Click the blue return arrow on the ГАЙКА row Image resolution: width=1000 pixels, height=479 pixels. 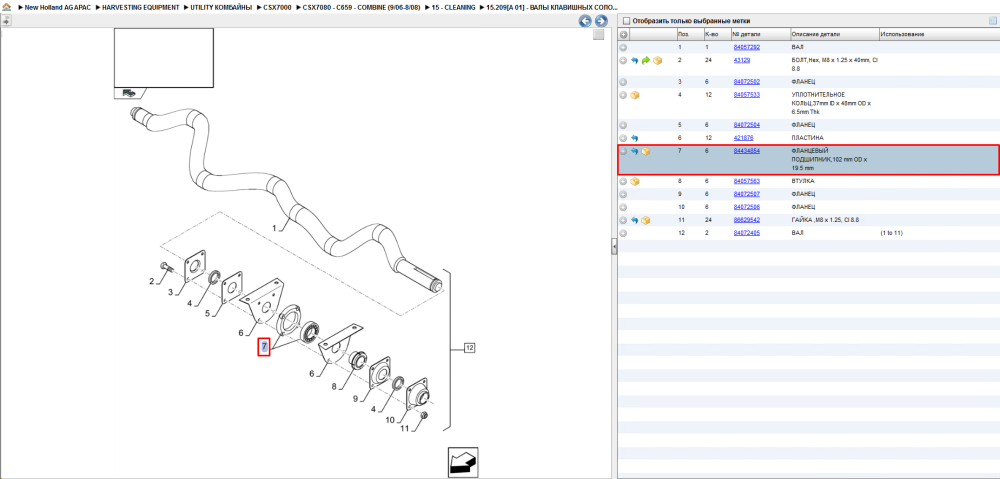click(x=635, y=220)
